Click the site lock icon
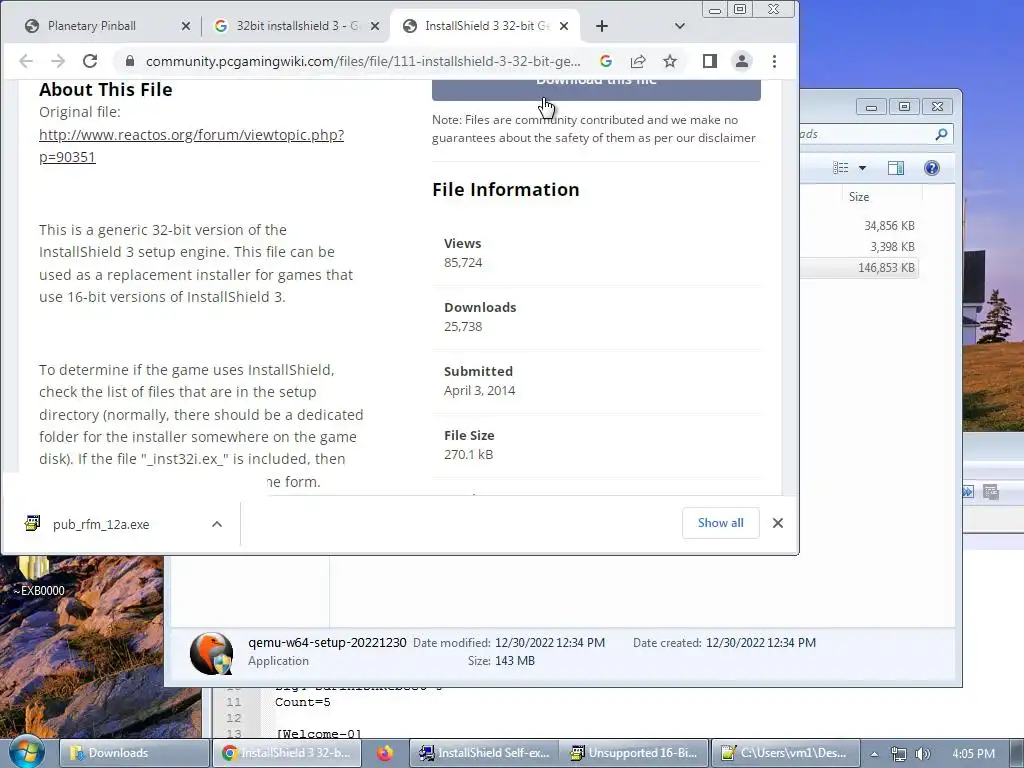 129,61
